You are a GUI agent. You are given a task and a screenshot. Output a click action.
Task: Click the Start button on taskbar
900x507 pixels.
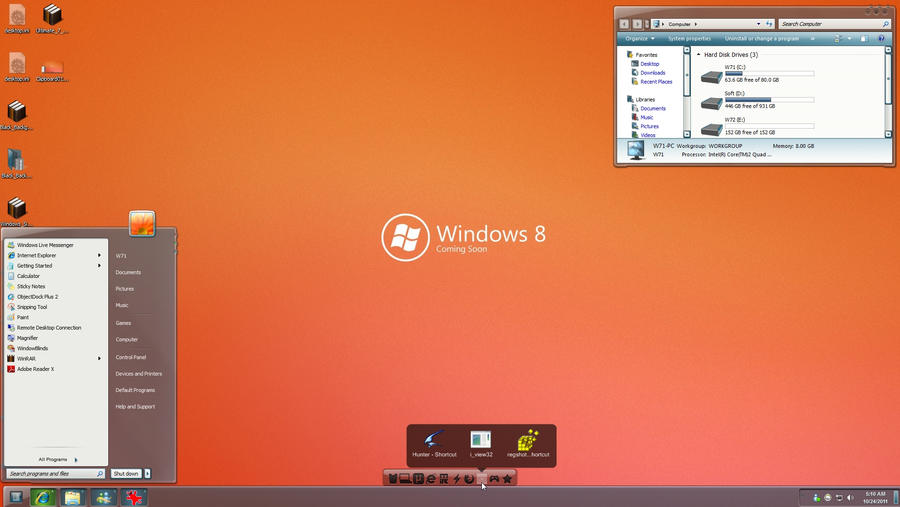15,497
